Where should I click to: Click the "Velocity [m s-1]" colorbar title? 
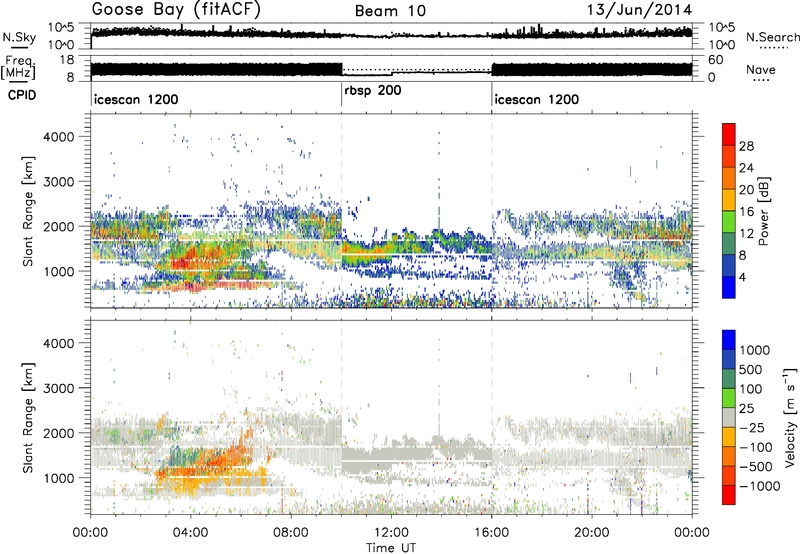[x=790, y=417]
